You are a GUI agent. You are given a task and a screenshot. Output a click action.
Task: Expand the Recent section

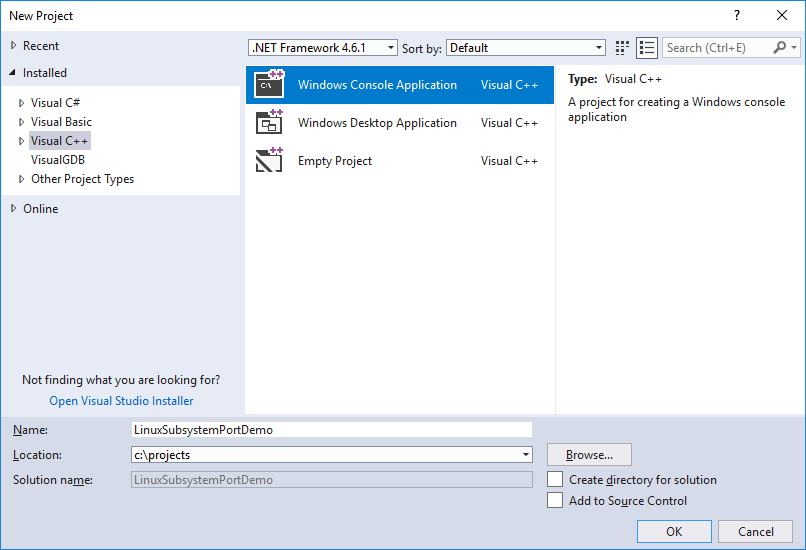[13, 45]
